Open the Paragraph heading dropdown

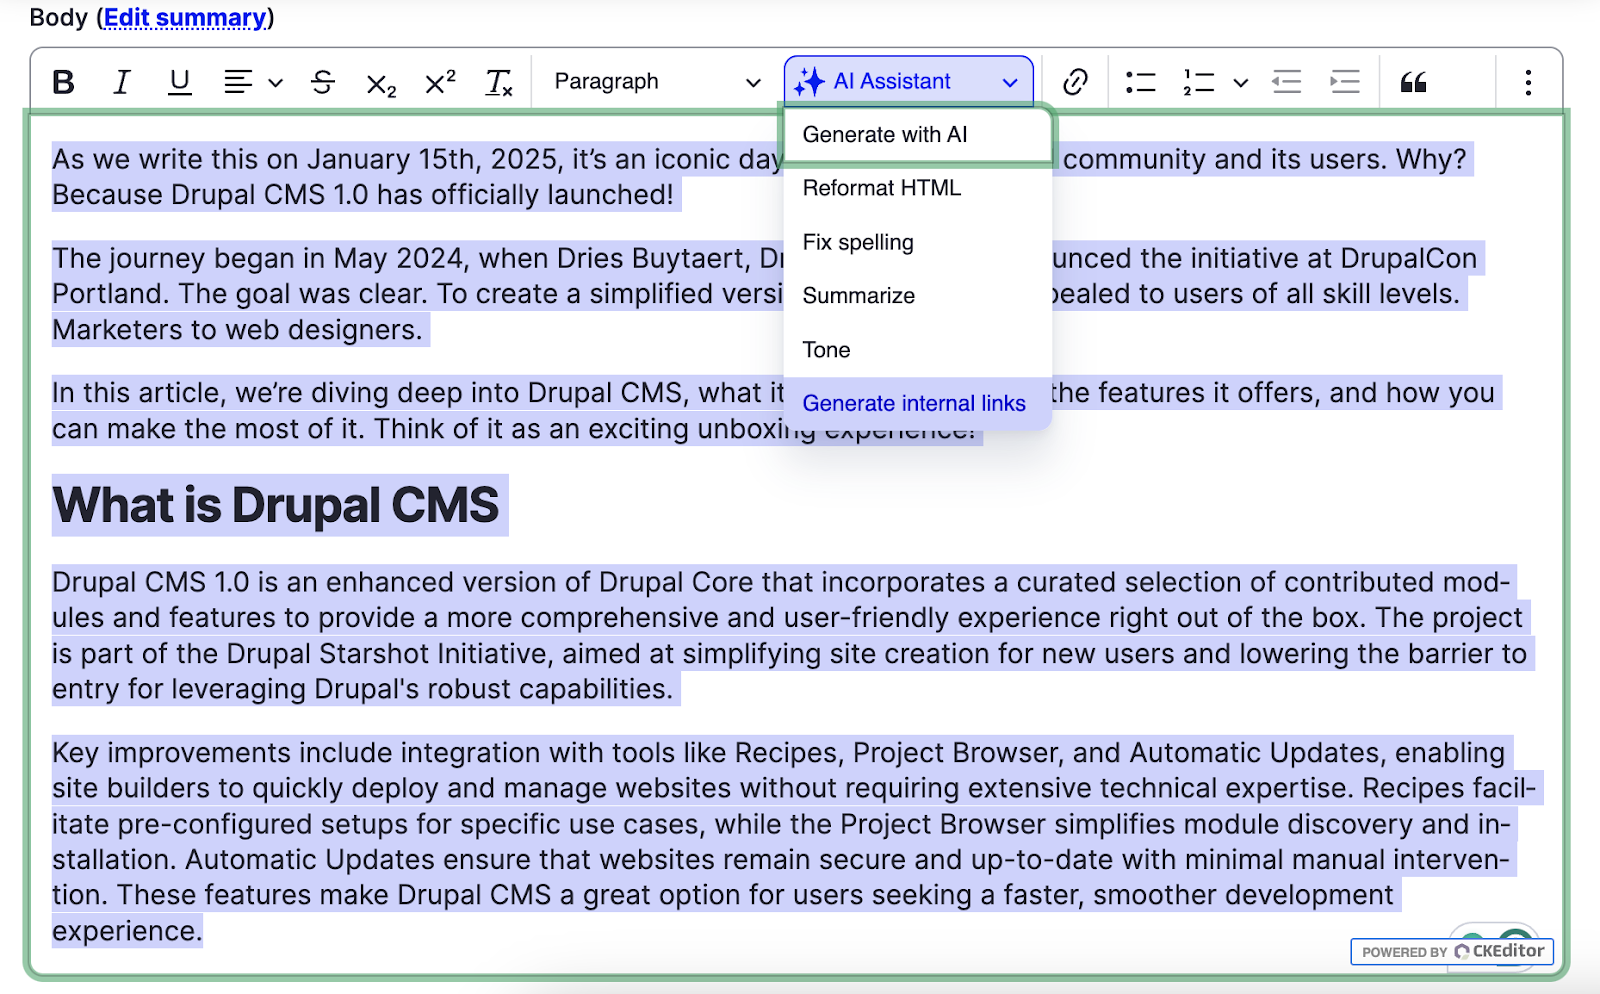coord(657,82)
